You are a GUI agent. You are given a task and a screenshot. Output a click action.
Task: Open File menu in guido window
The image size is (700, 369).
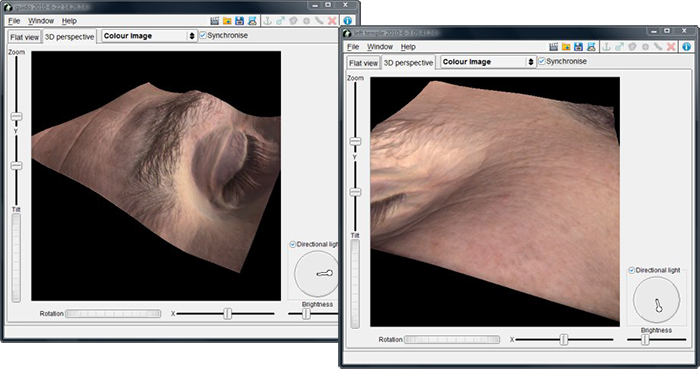[14, 21]
